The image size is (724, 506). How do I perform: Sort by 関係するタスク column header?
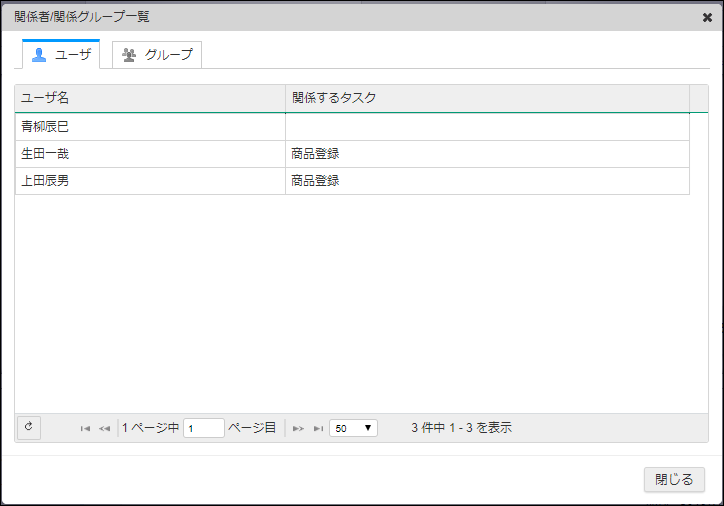[x=487, y=98]
